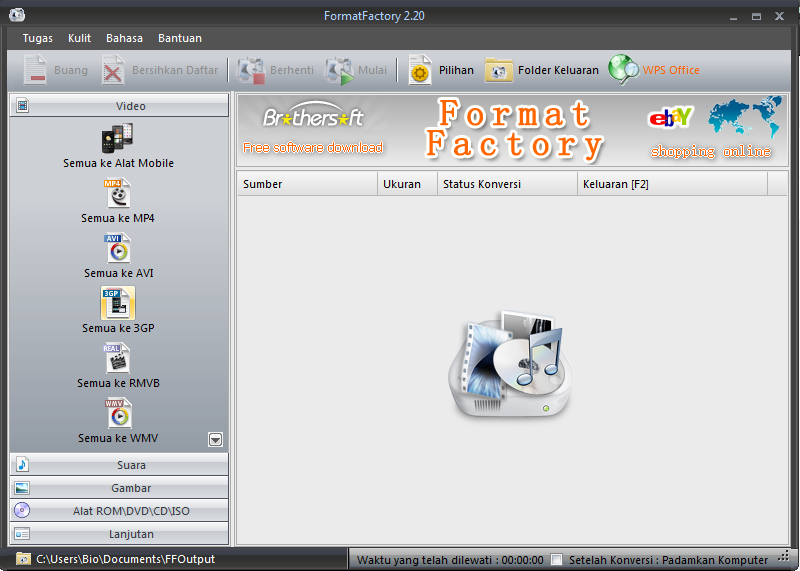This screenshot has width=800, height=571.
Task: Click the FormatFactory app icon in title bar
Action: [x=17, y=15]
